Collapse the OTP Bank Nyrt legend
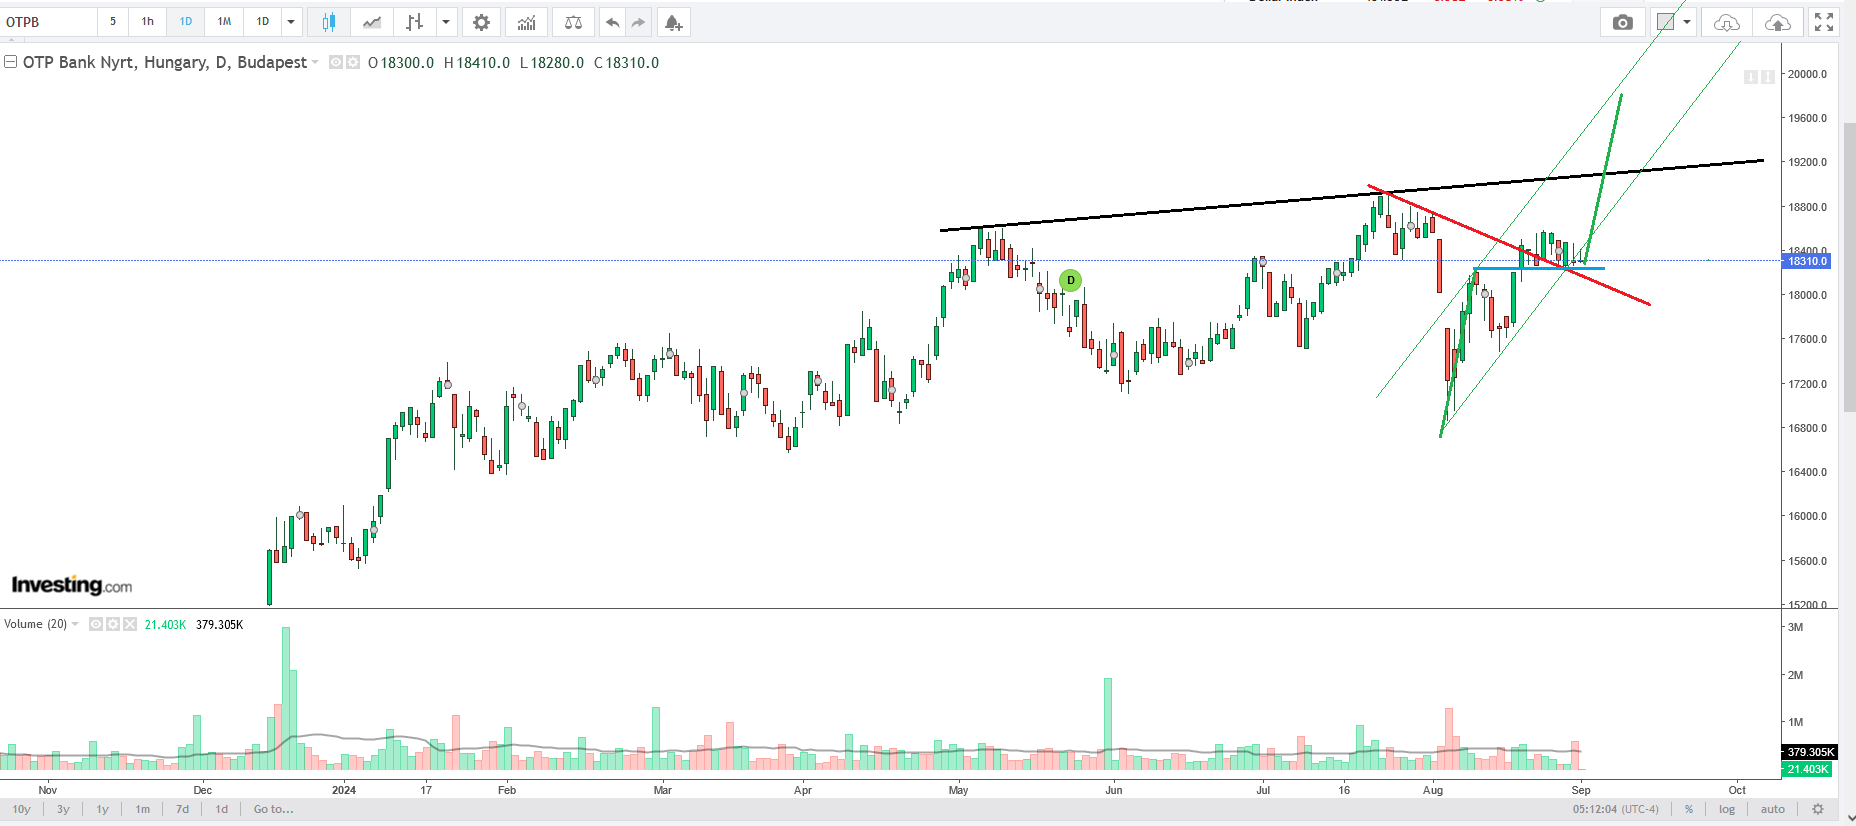 coord(10,62)
